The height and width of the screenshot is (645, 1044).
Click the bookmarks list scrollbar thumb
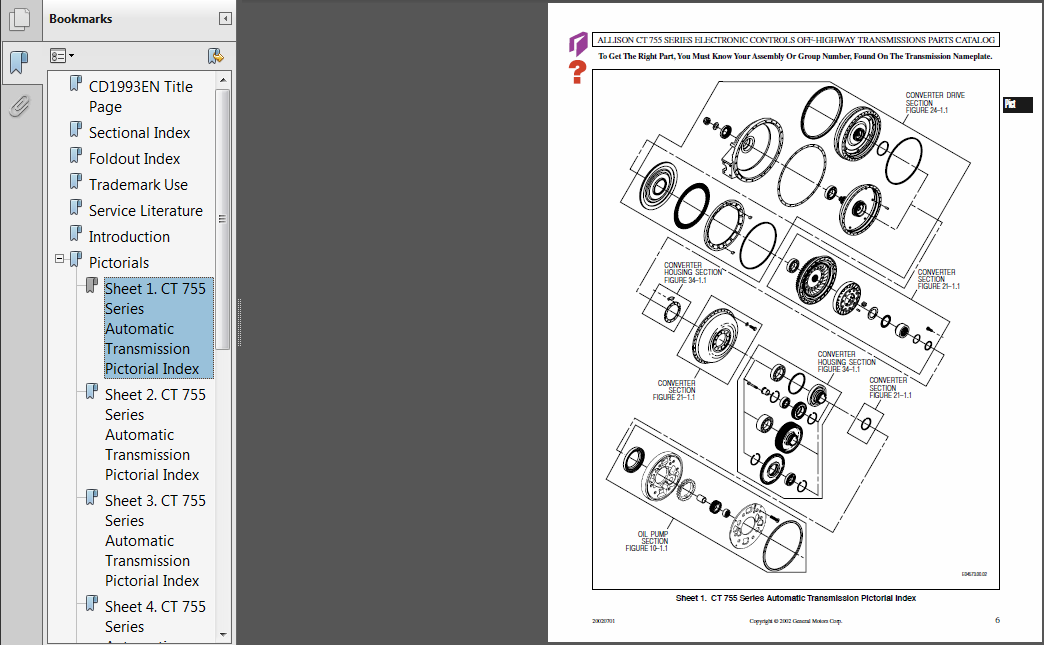click(223, 219)
